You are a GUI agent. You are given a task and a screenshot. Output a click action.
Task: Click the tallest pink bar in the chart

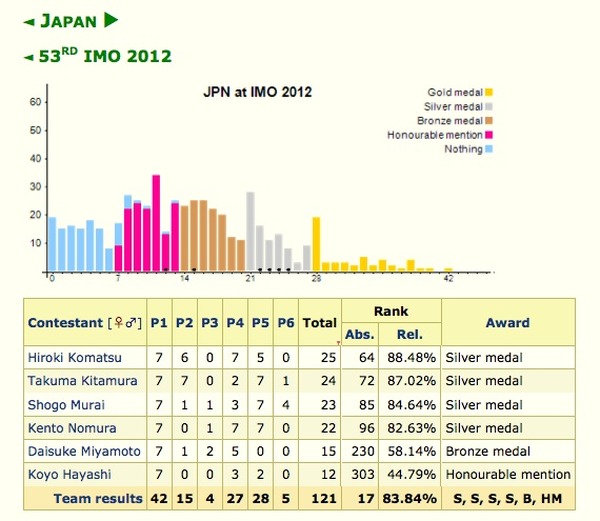[x=156, y=223]
